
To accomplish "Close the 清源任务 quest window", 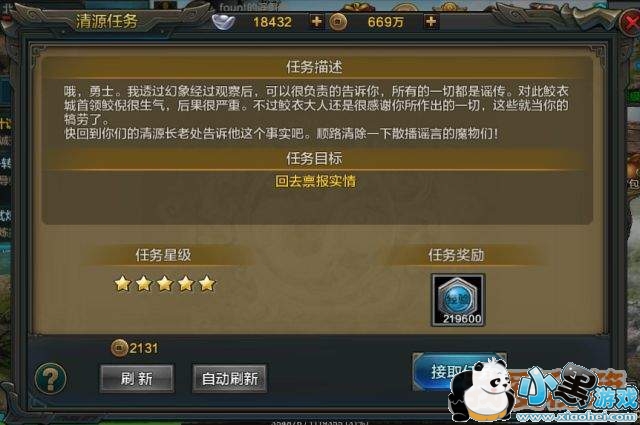I will coord(629,22).
